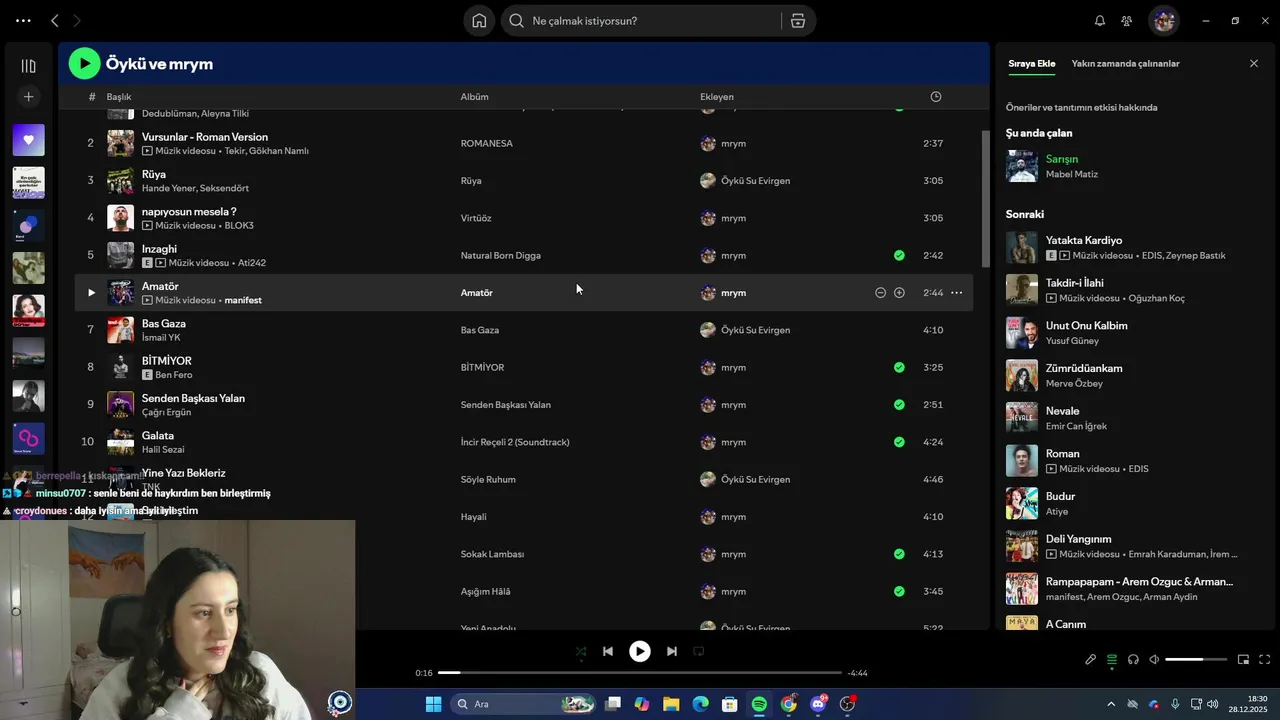
Task: Click the Bas Gaza album cover thumbnail
Action: pyautogui.click(x=120, y=330)
